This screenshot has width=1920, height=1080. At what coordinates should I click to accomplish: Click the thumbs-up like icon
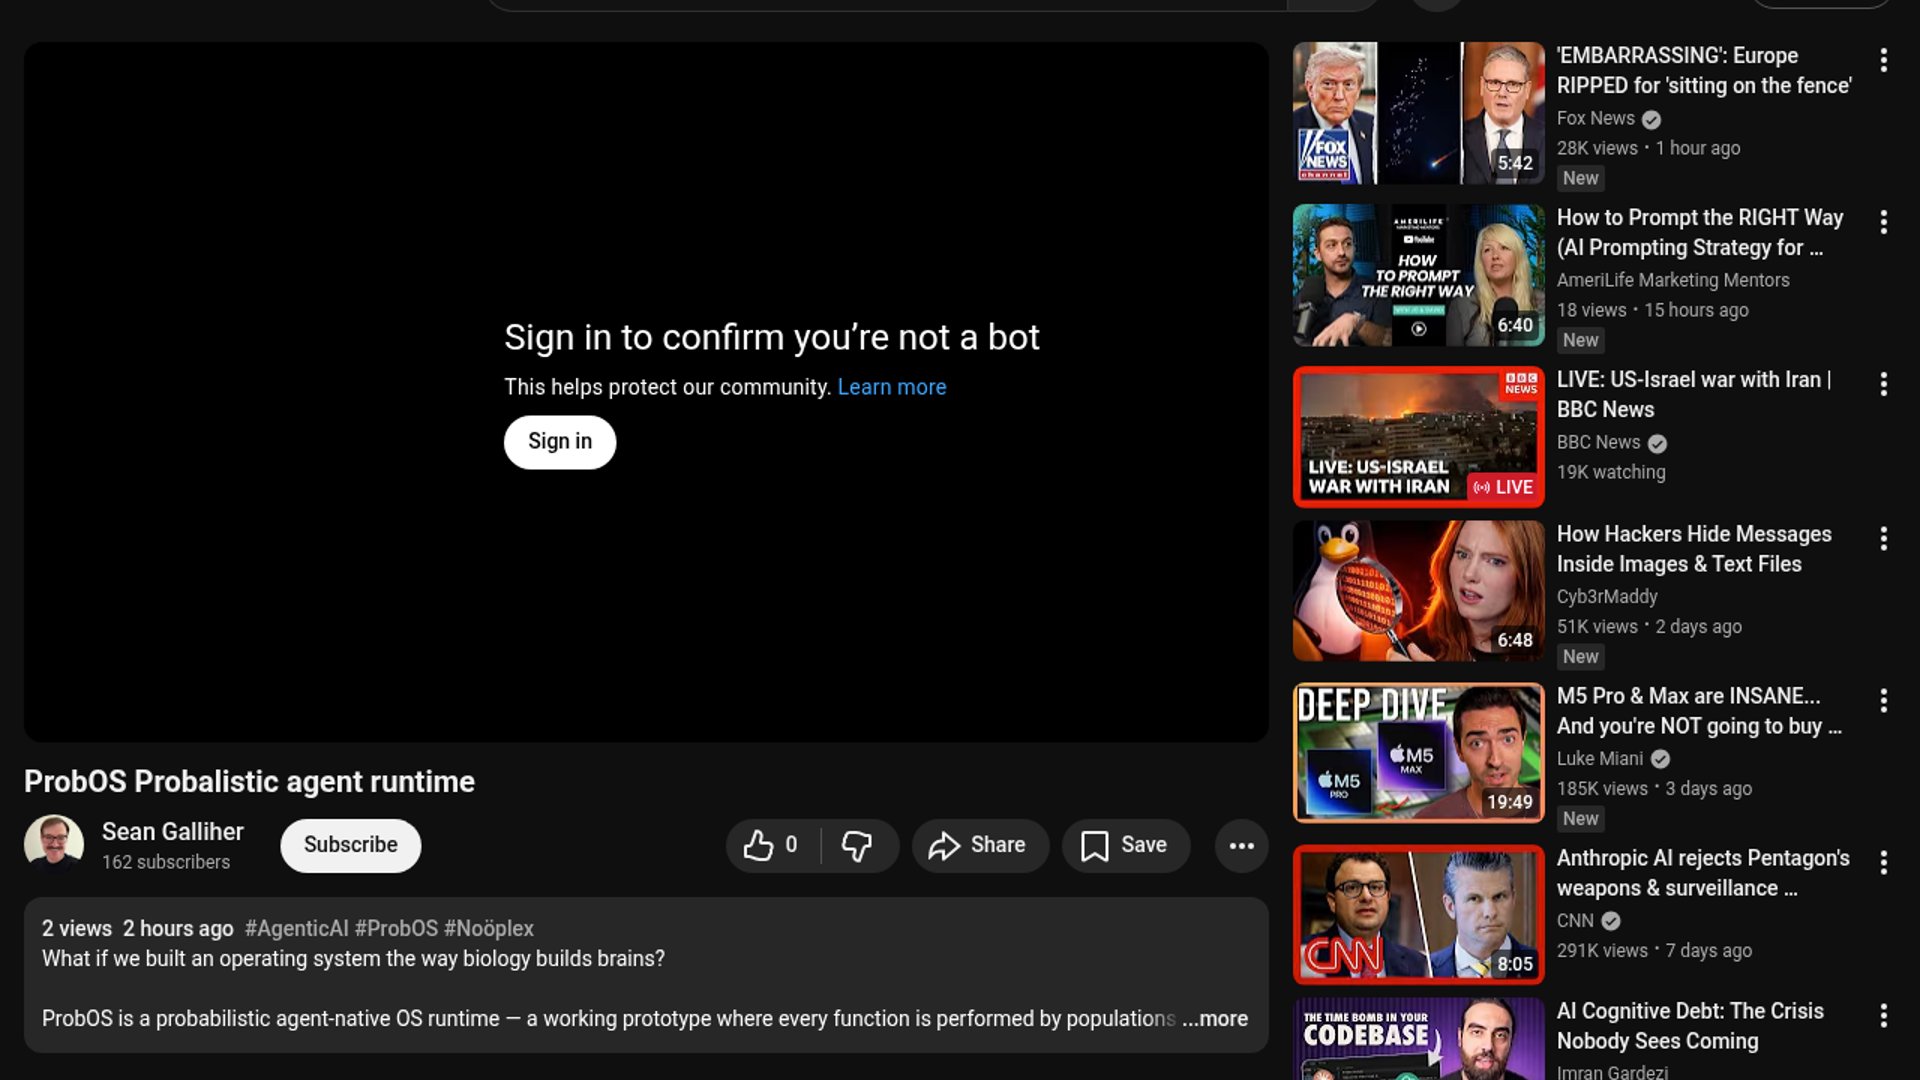[x=758, y=846]
